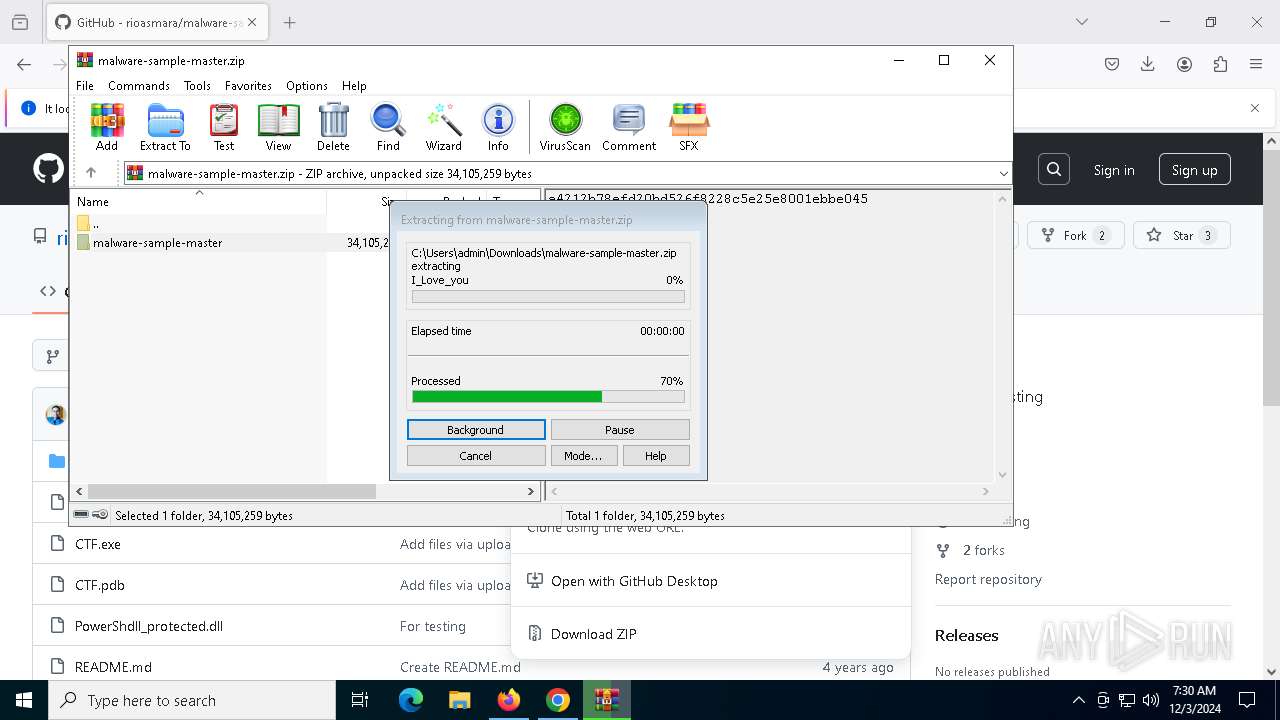Click the Extract To toolbar icon

[x=165, y=127]
